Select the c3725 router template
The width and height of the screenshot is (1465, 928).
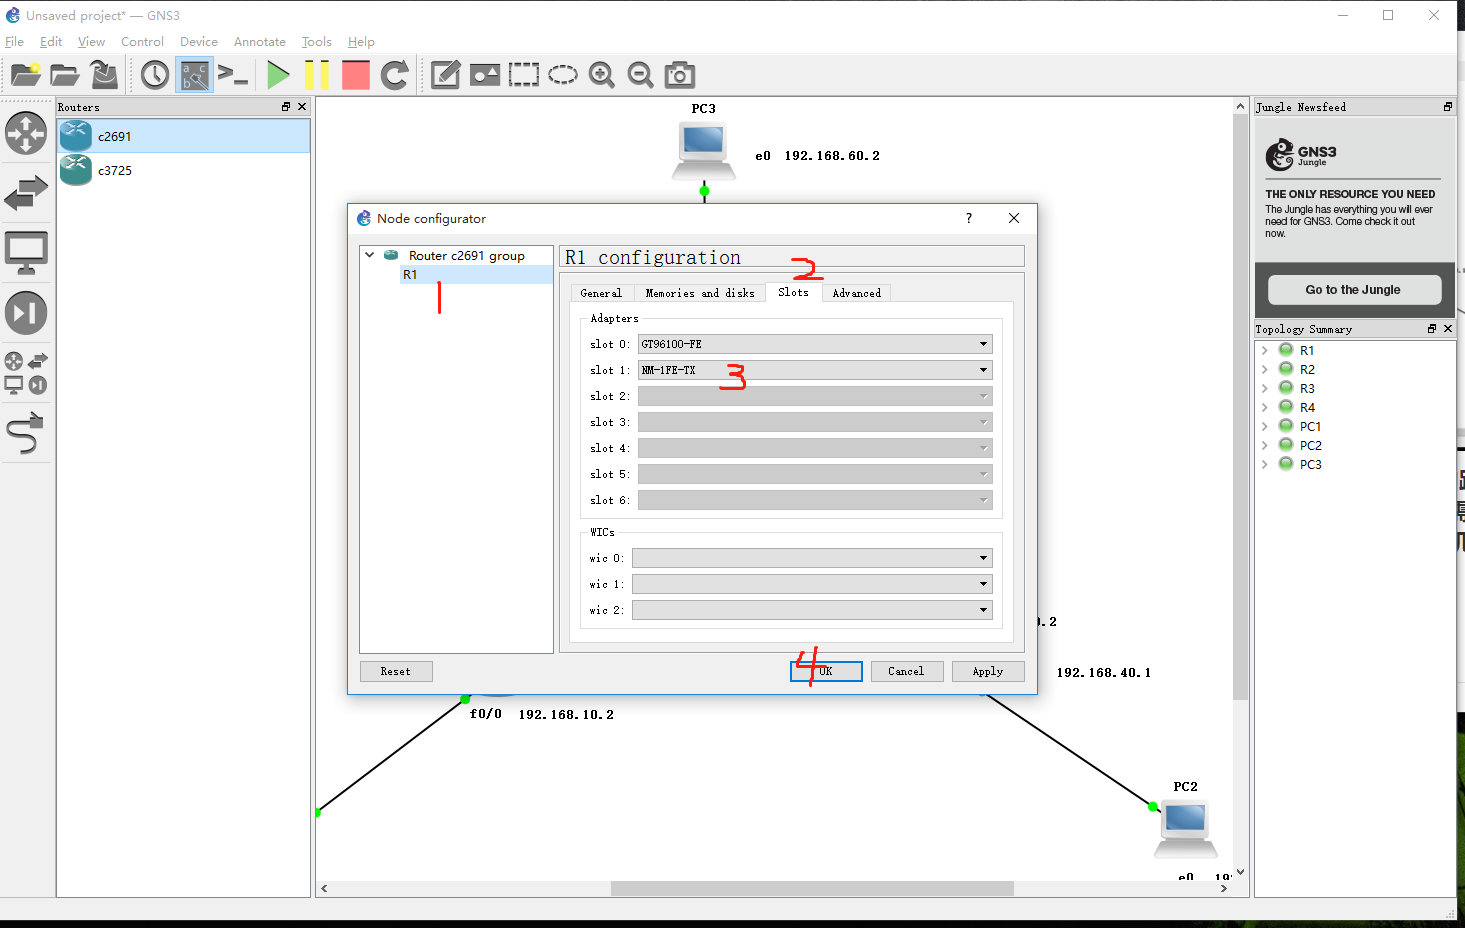pyautogui.click(x=184, y=170)
